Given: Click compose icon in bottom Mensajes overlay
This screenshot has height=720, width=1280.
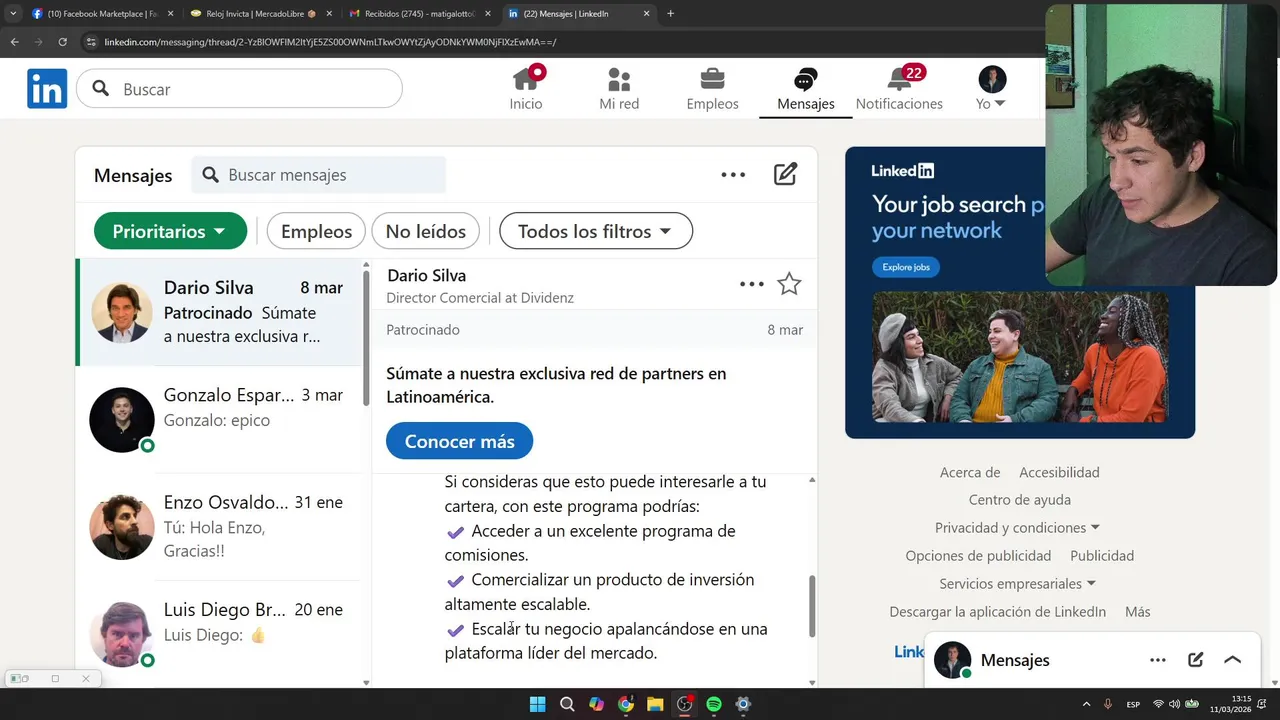Looking at the screenshot, I should tap(1195, 660).
